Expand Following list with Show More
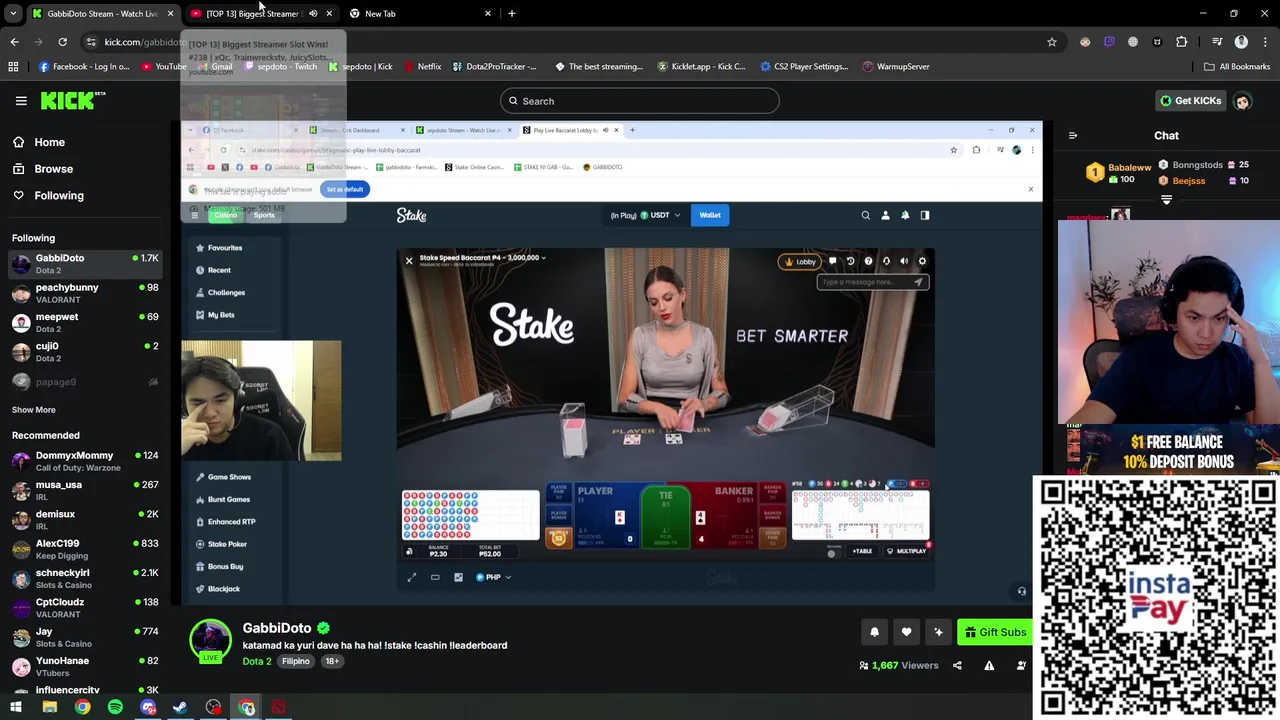Screen dimensions: 1280x720 coord(33,410)
